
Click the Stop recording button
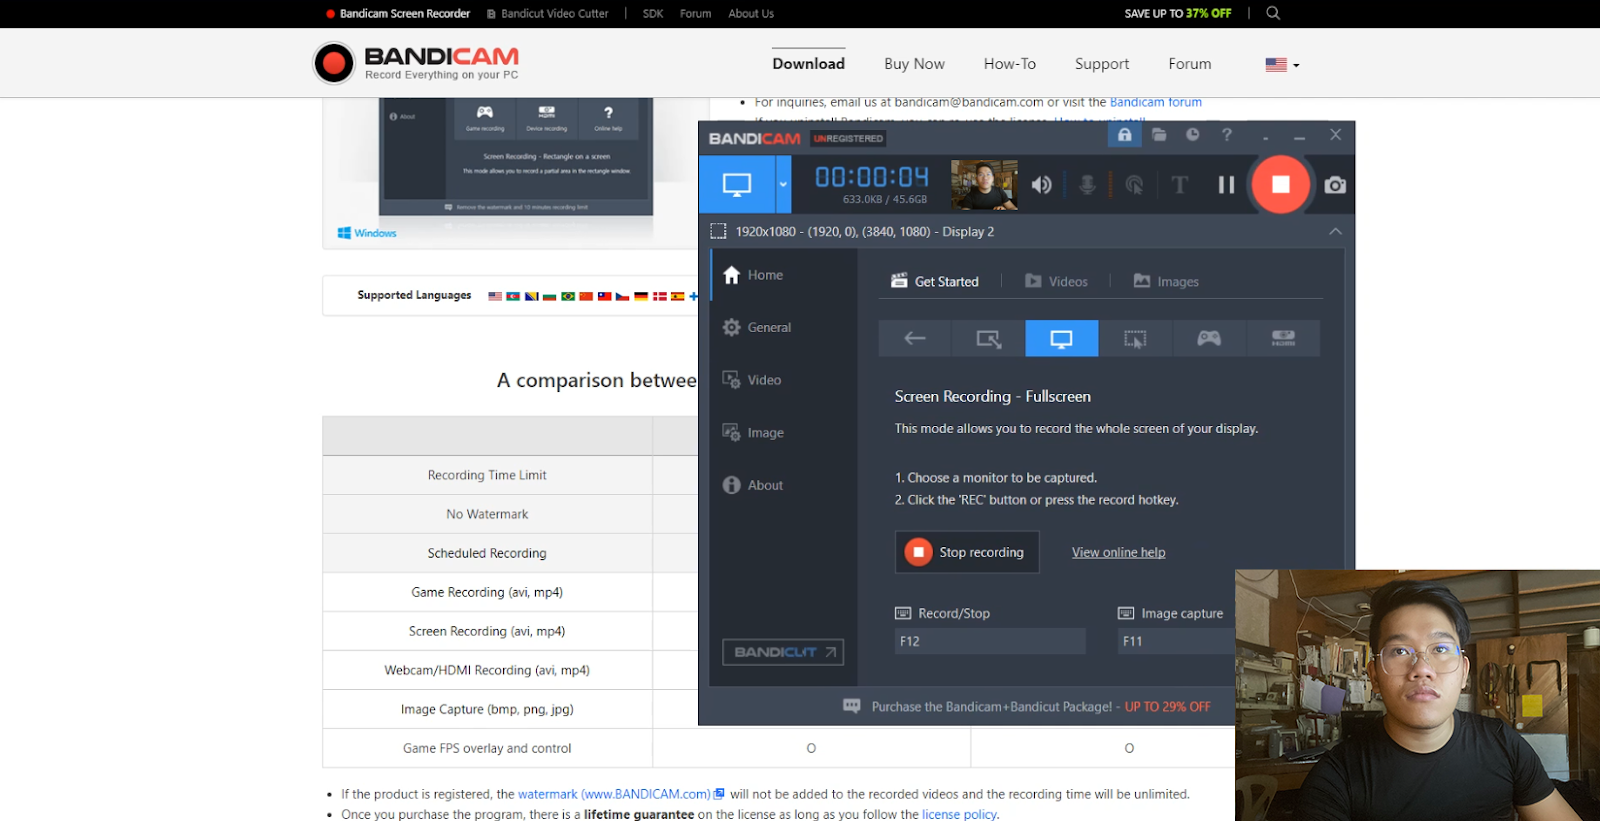click(x=967, y=552)
